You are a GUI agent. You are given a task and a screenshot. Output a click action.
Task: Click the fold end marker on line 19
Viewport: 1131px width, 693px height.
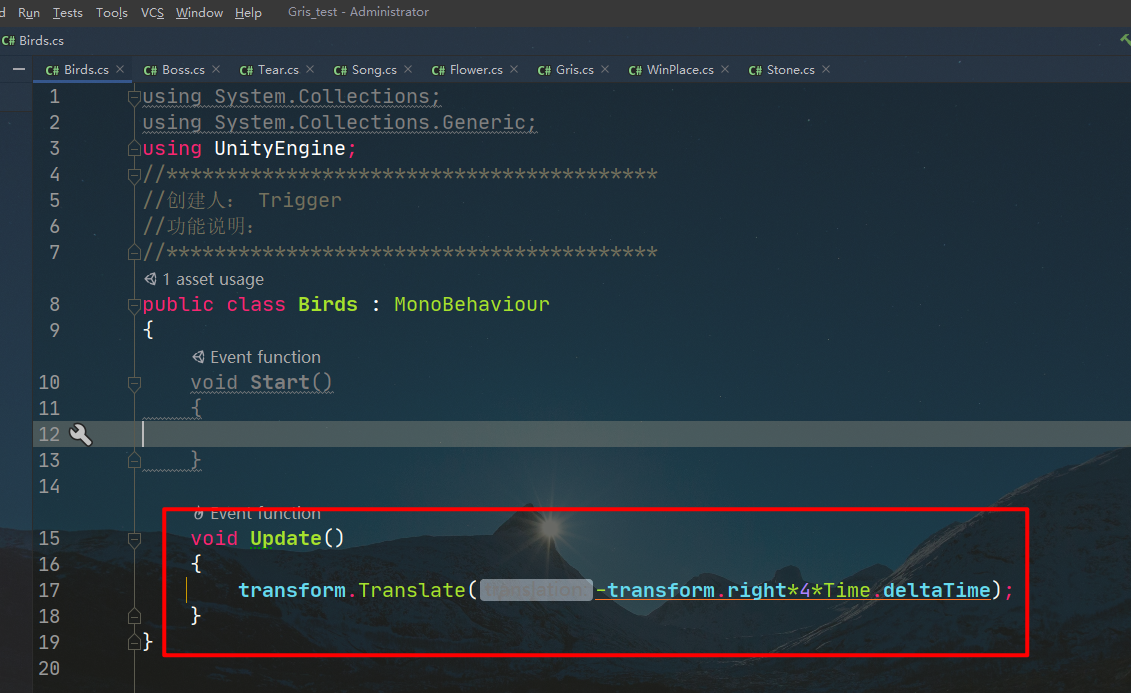click(x=134, y=642)
